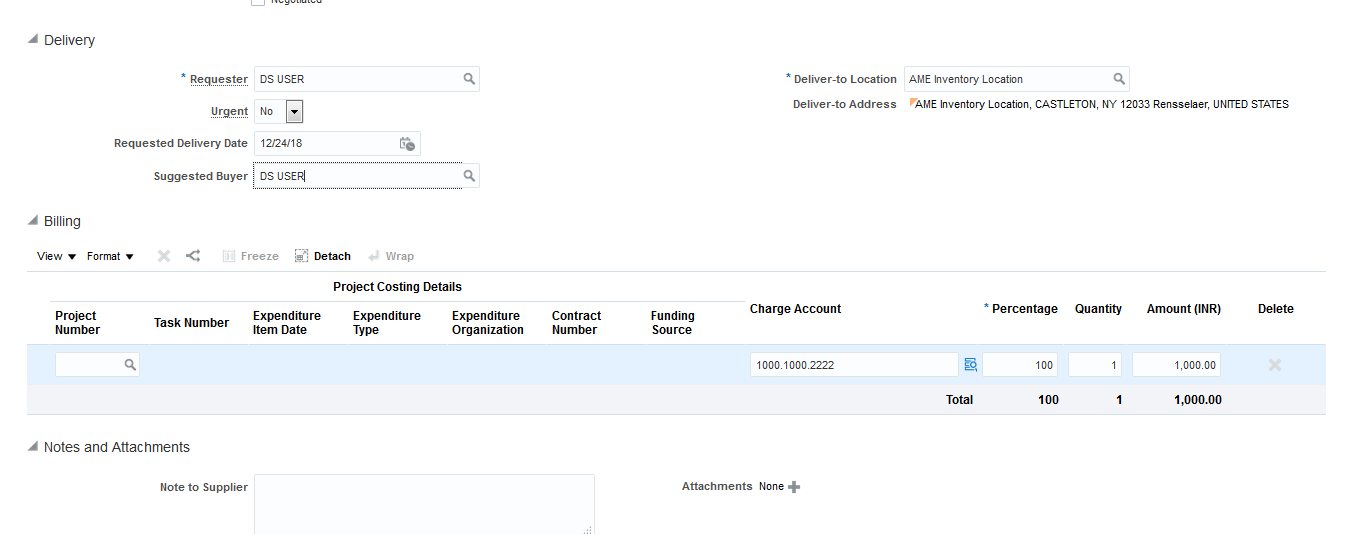Screen dimensions: 1345x534
Task: Open the Format menu in Billing
Action: [x=110, y=256]
